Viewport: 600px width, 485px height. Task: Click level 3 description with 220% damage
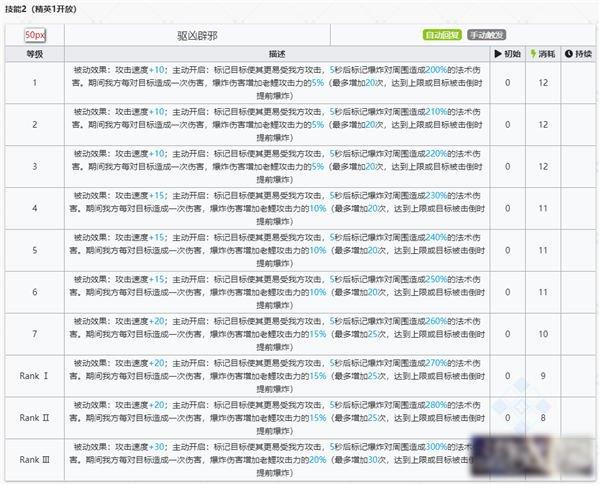click(277, 167)
